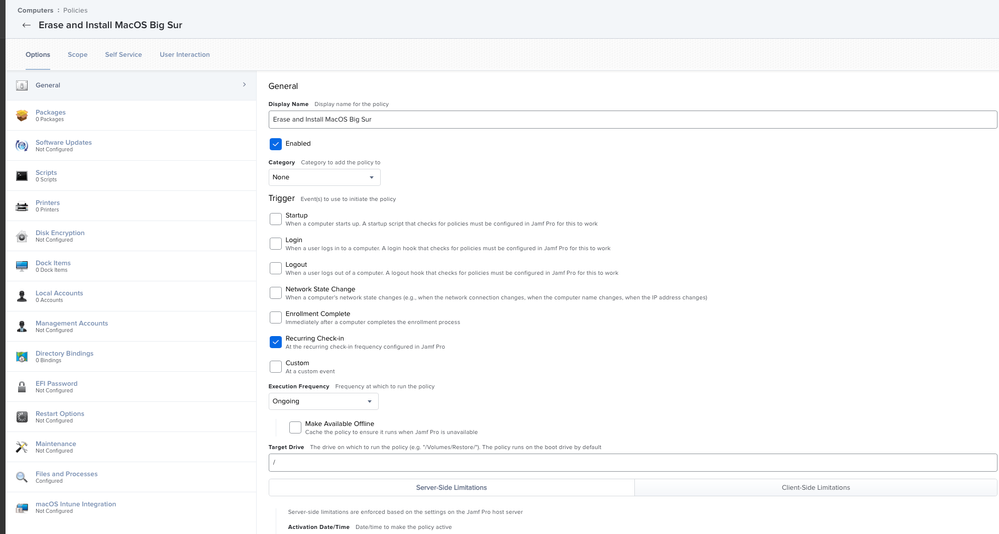The height and width of the screenshot is (534, 999).
Task: Open the Execution Frequency Ongoing dropdown
Action: 323,401
